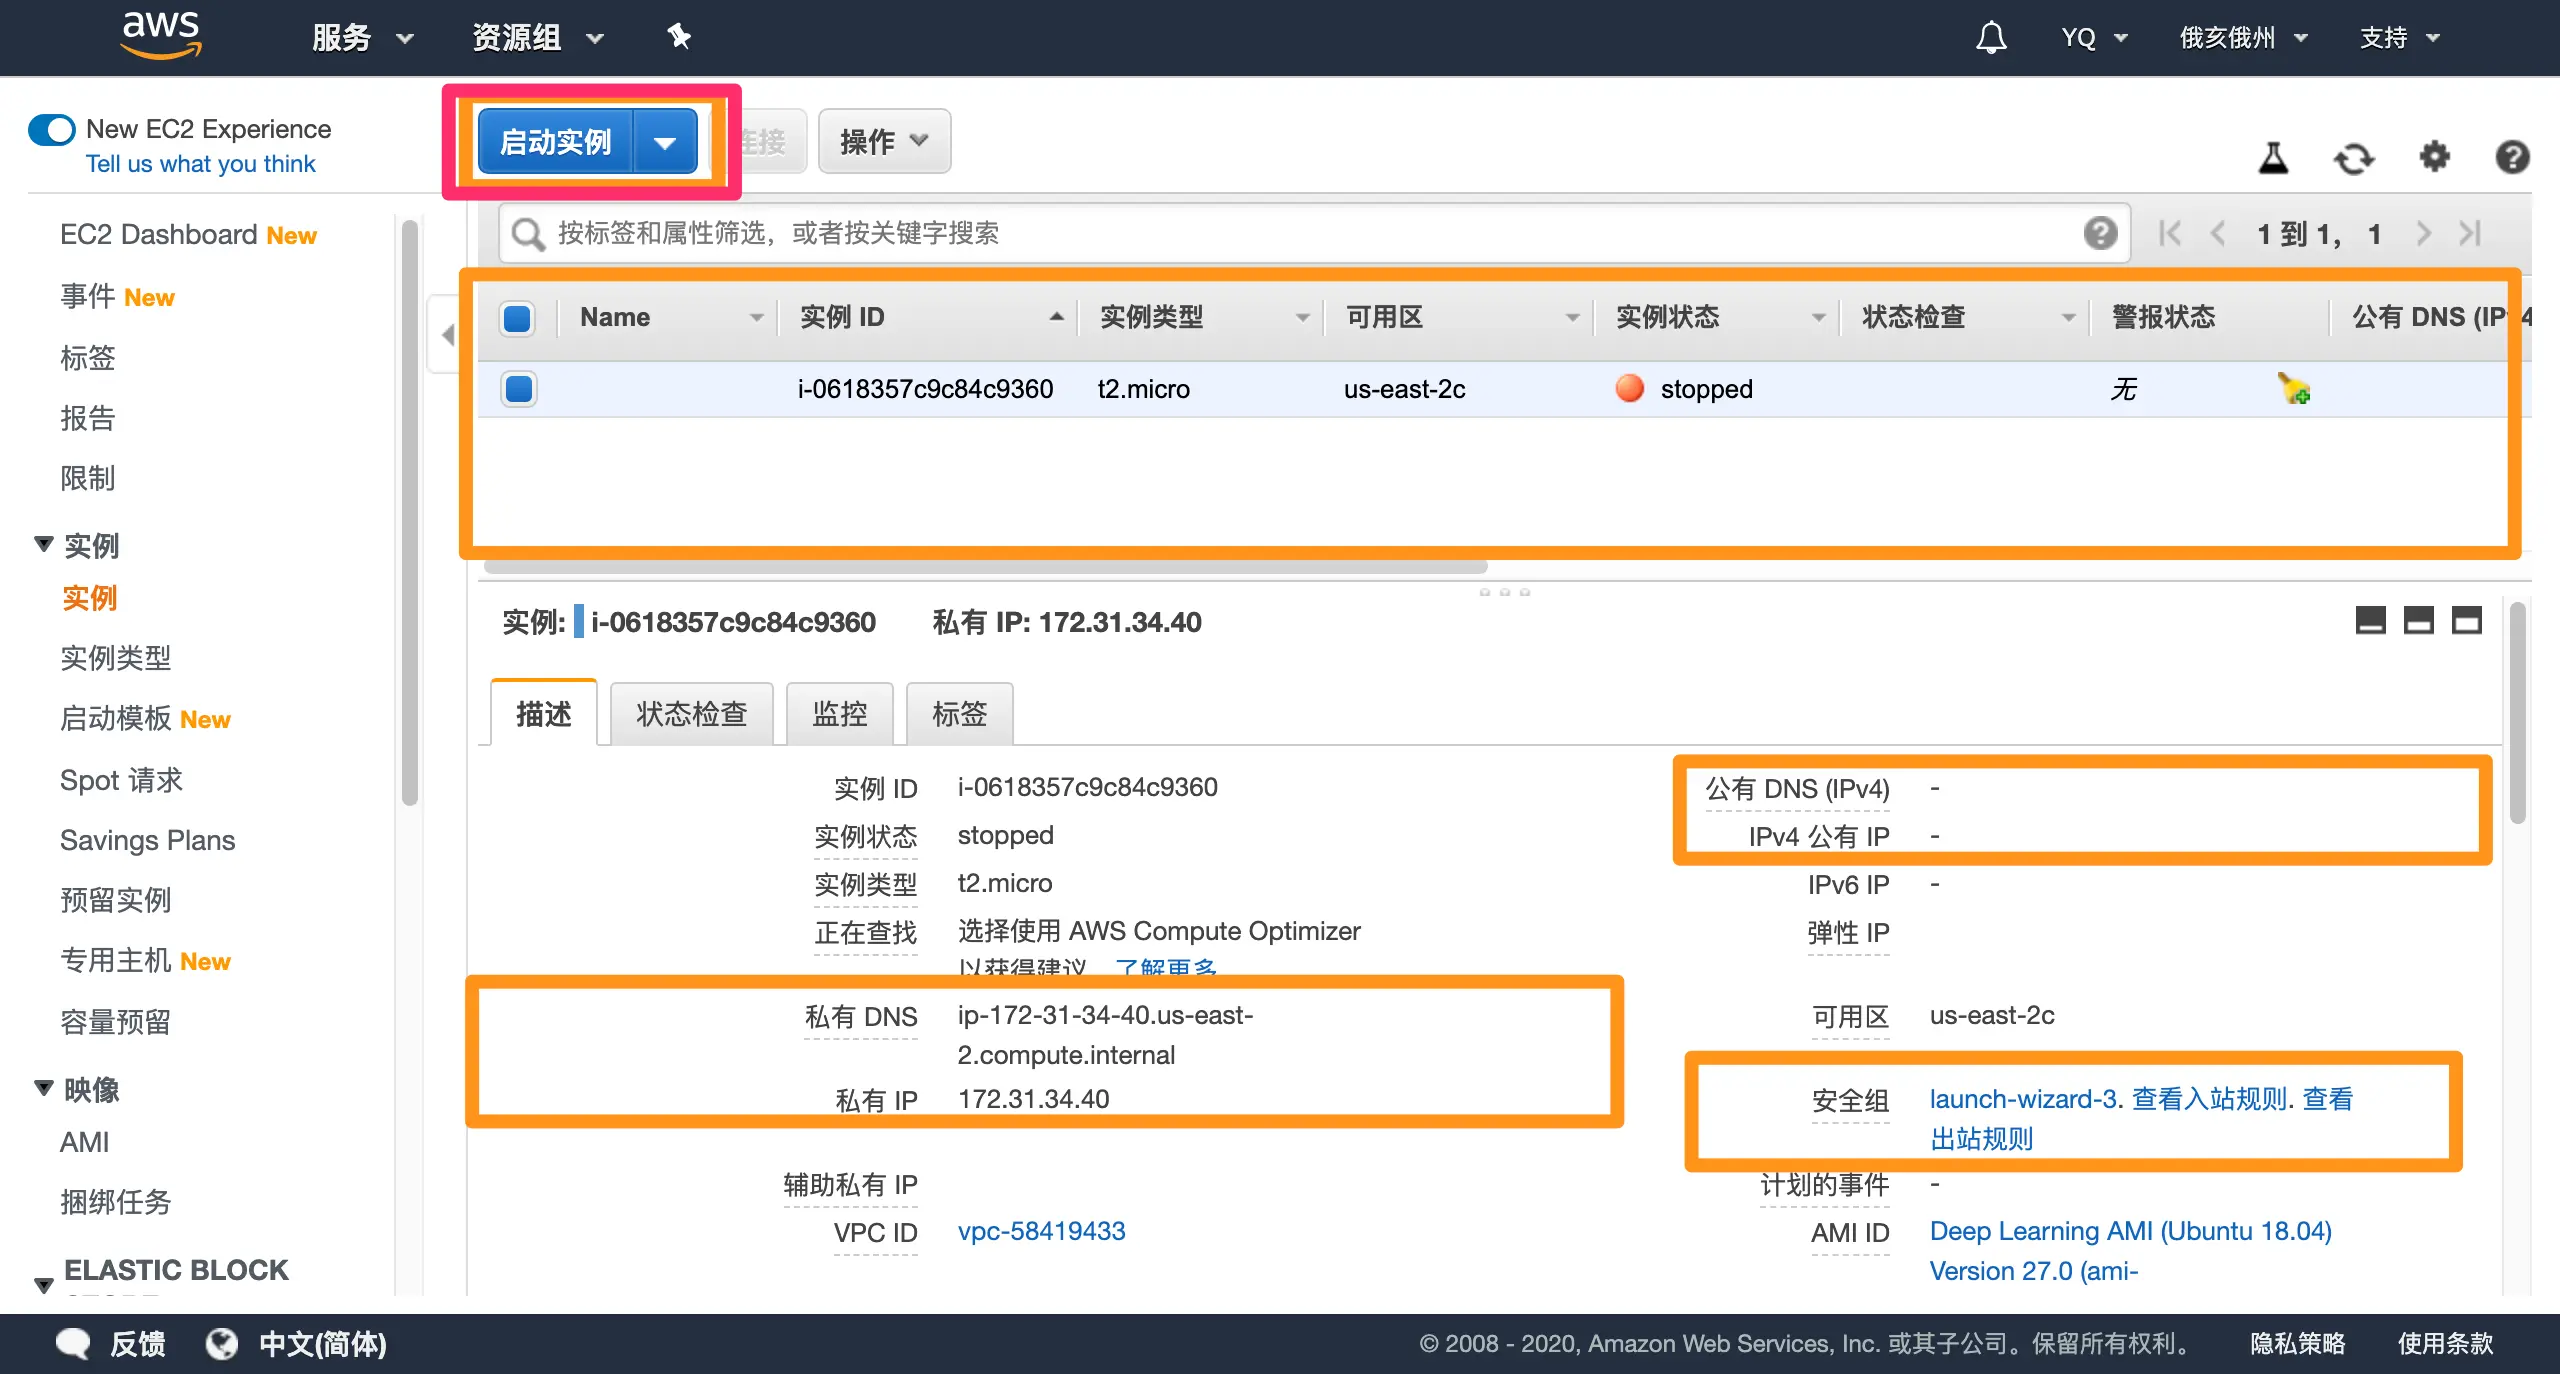2560x1374 pixels.
Task: Refresh the instance list
Action: point(2353,158)
